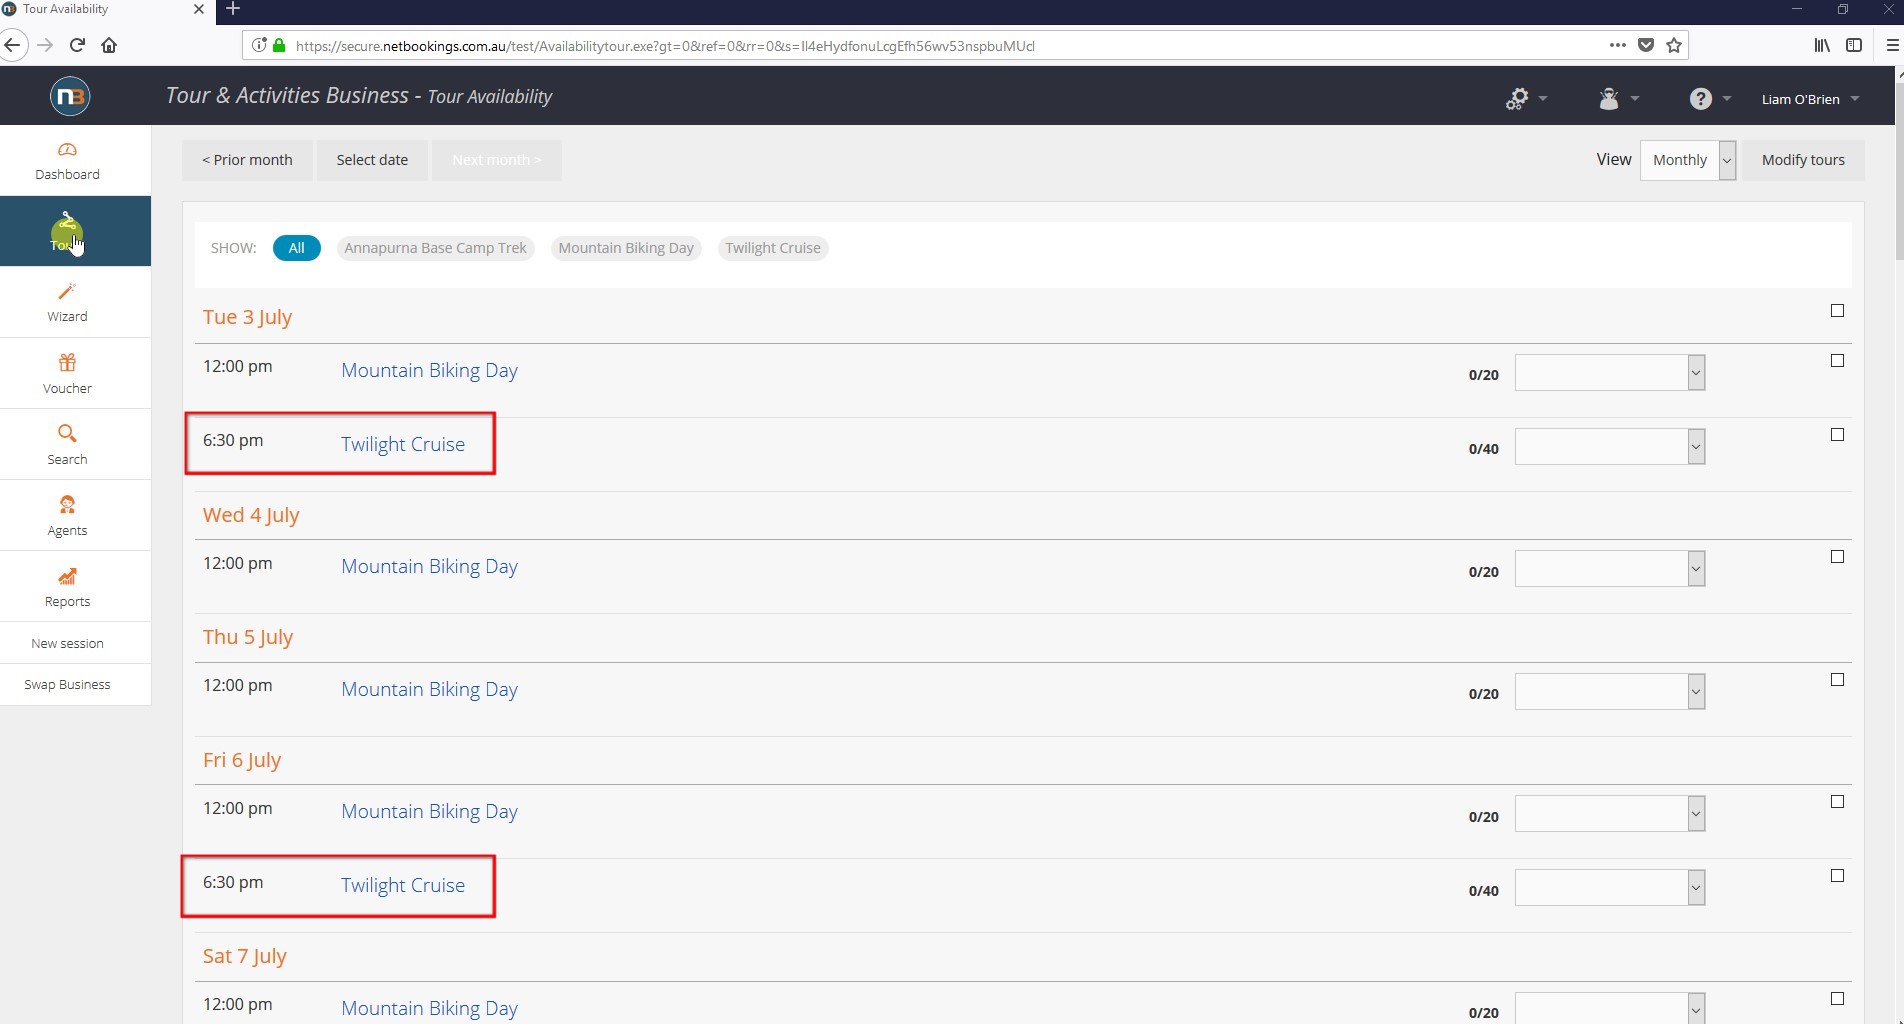This screenshot has height=1024, width=1904.
Task: Show All tours filter
Action: coord(296,248)
